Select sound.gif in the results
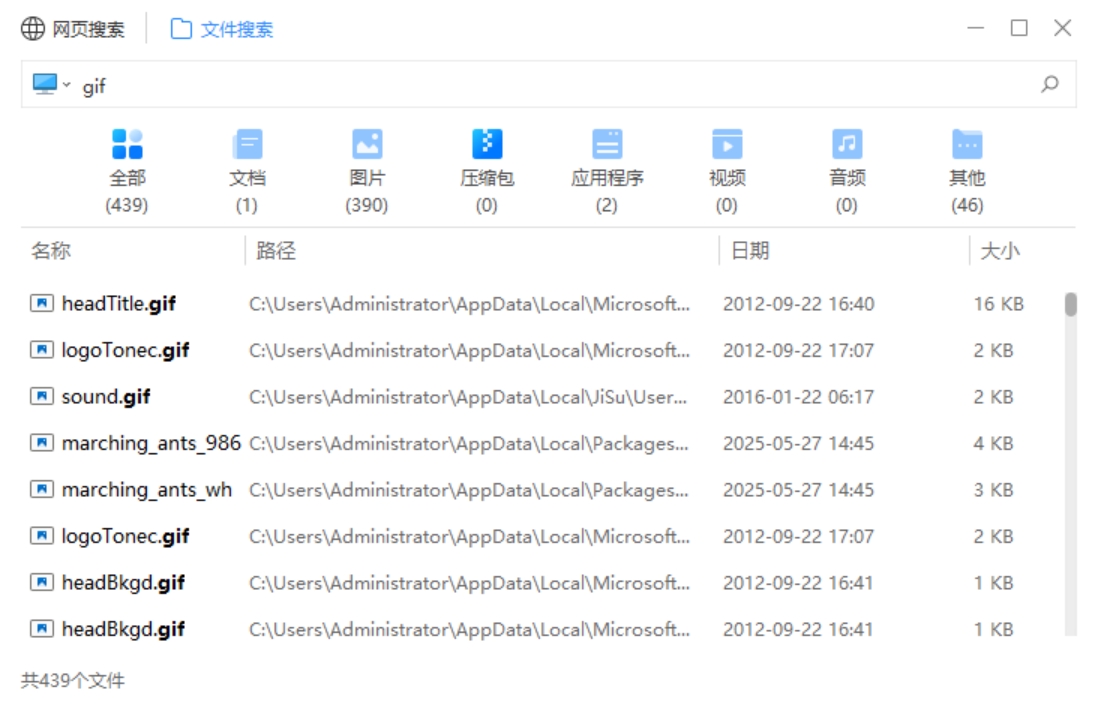 tap(106, 396)
